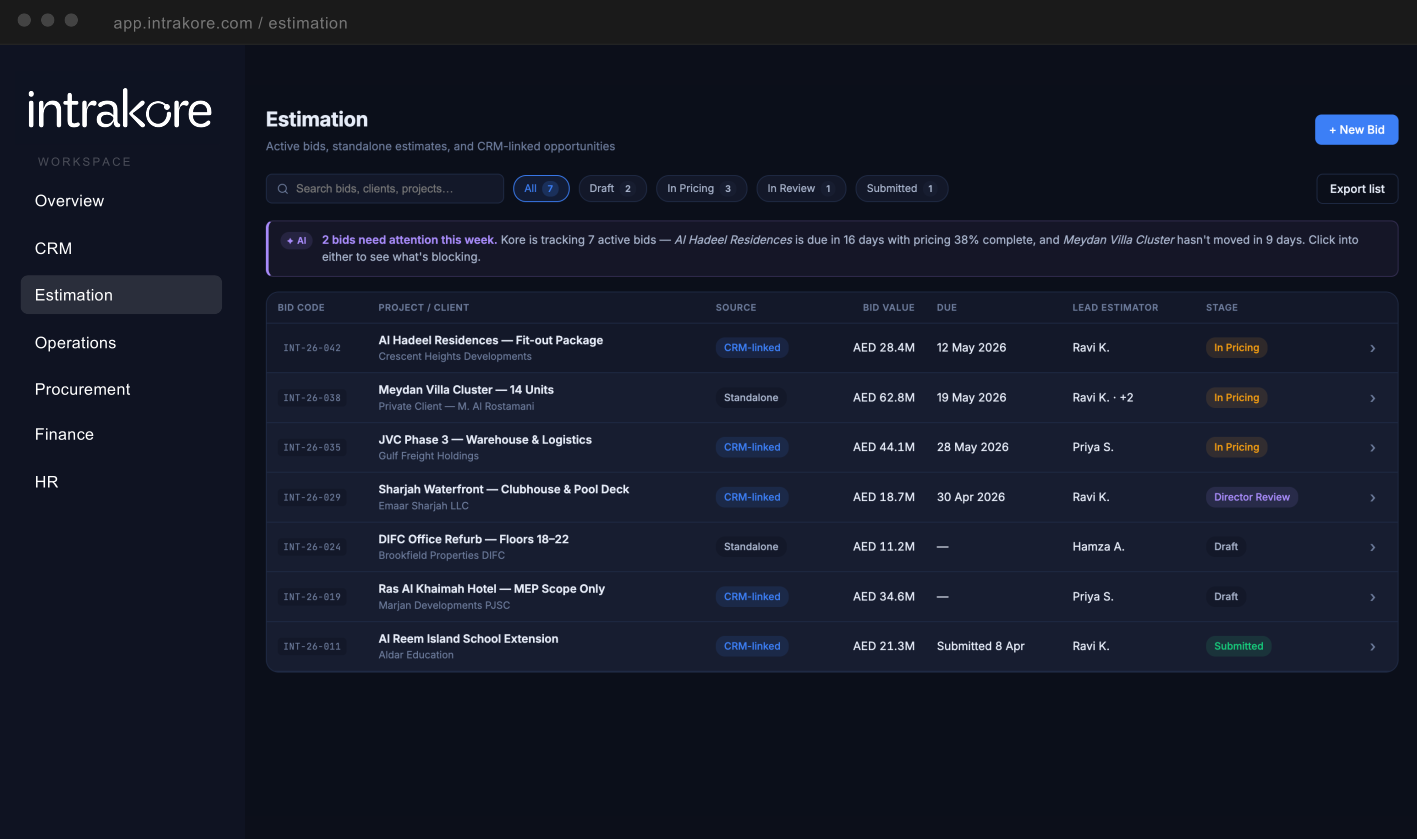
Task: Click the Export list button
Action: 1357,189
